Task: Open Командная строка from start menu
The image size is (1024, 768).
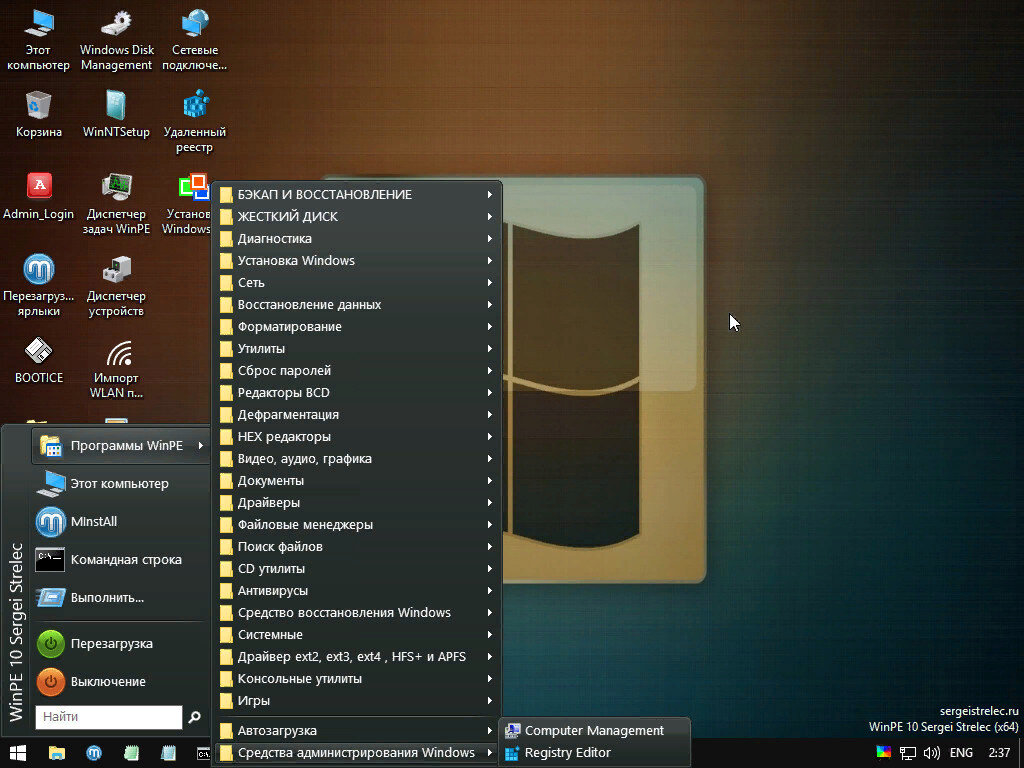Action: click(121, 560)
